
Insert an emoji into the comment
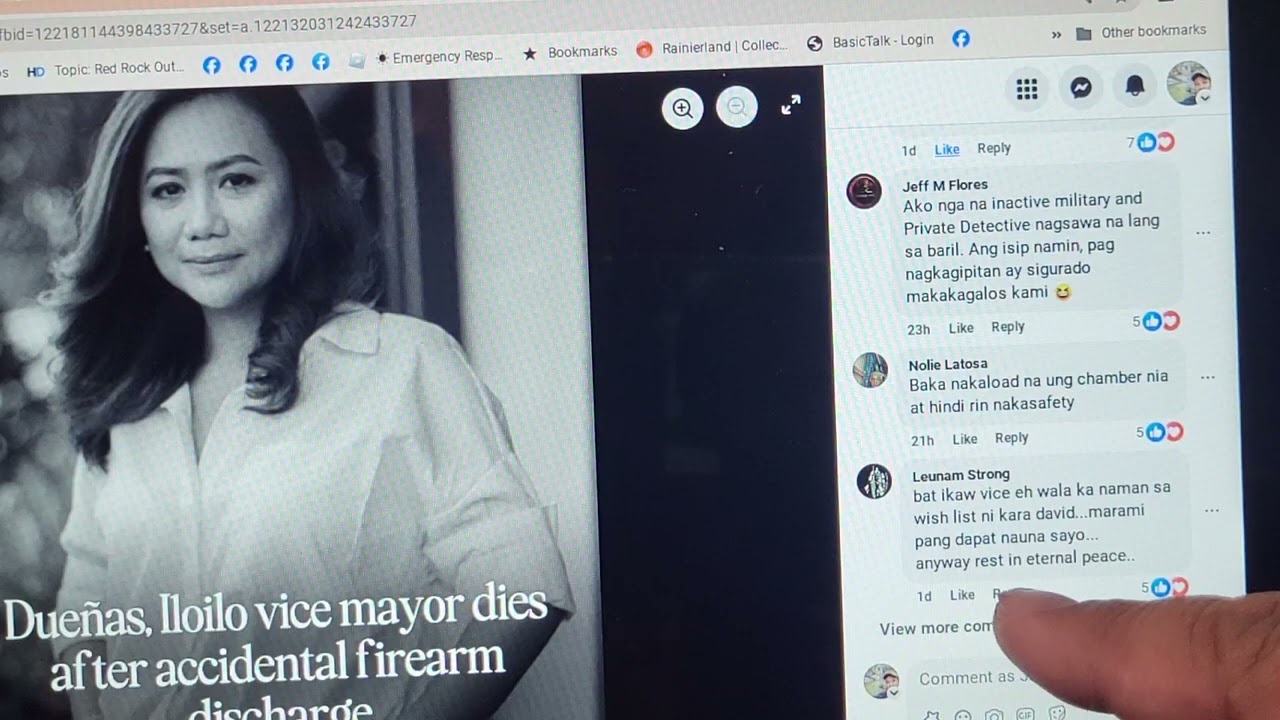click(x=962, y=716)
